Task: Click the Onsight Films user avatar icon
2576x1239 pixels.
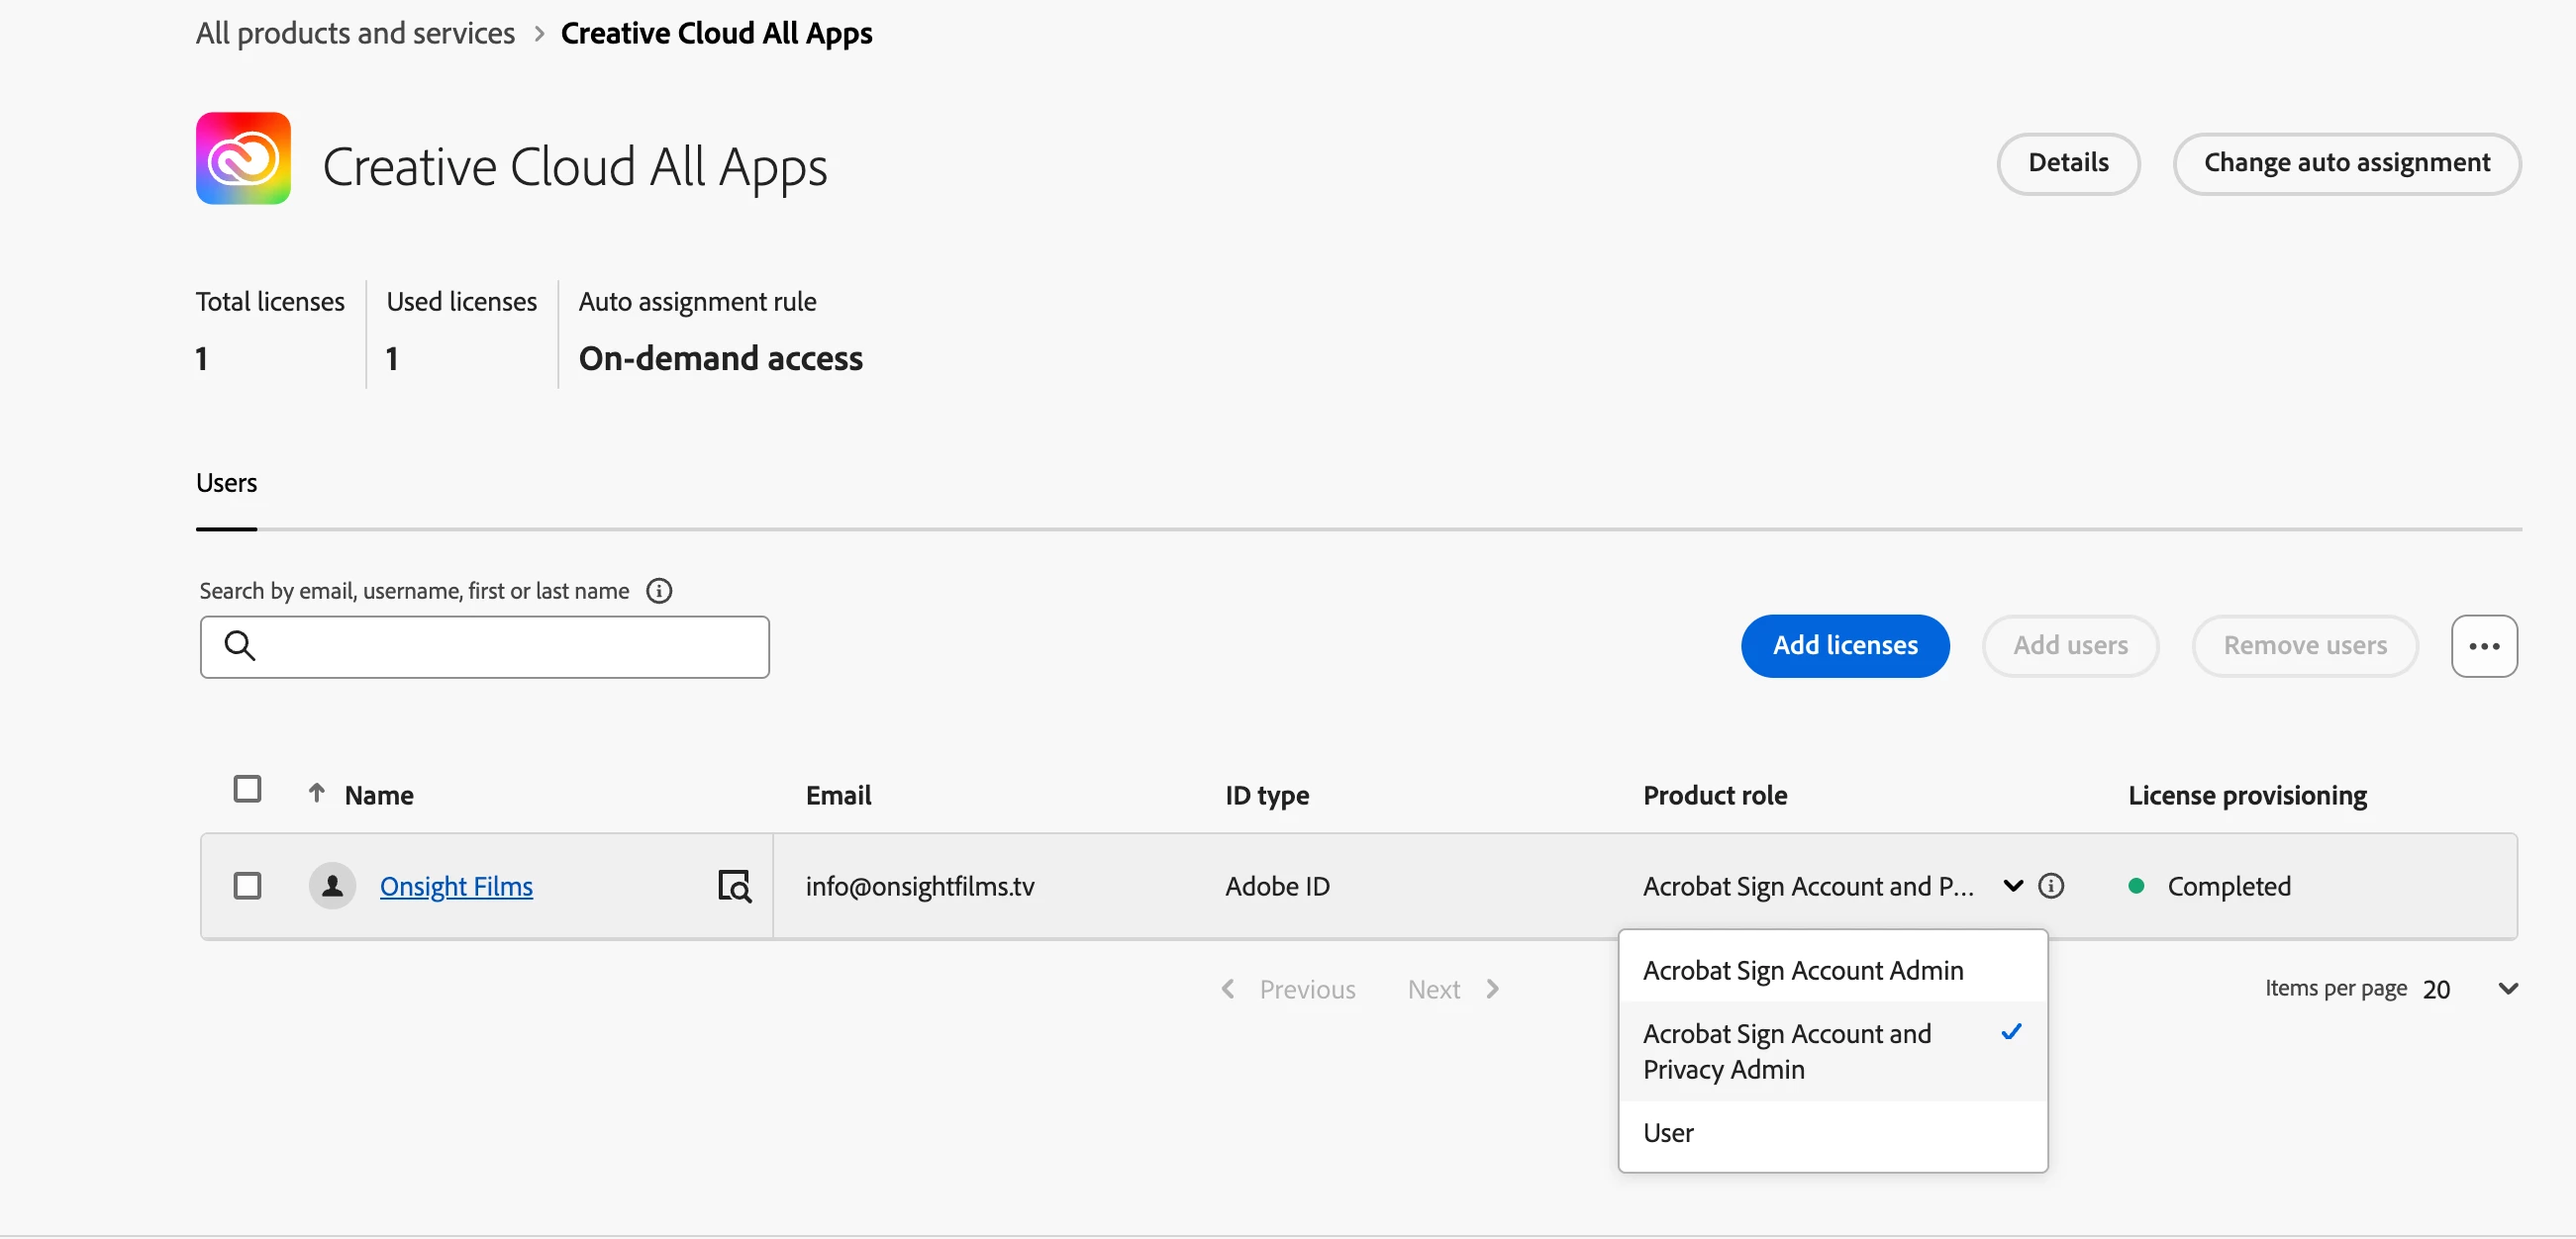Action: pos(332,886)
